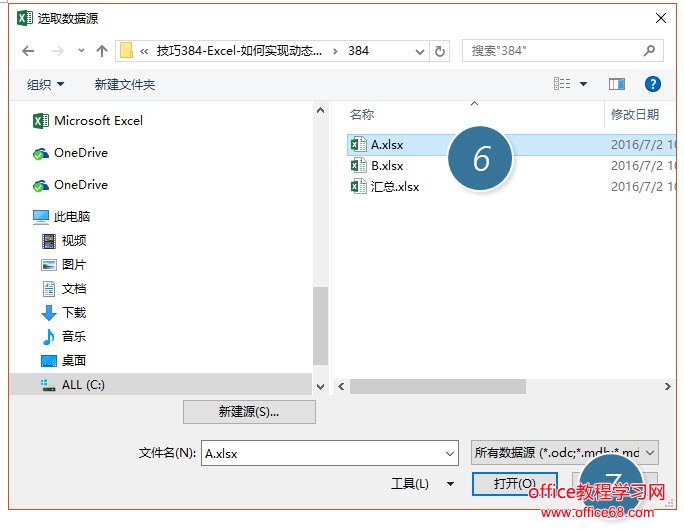Expand the view options dropdown arrow
This screenshot has height=529, width=684.
[x=583, y=84]
